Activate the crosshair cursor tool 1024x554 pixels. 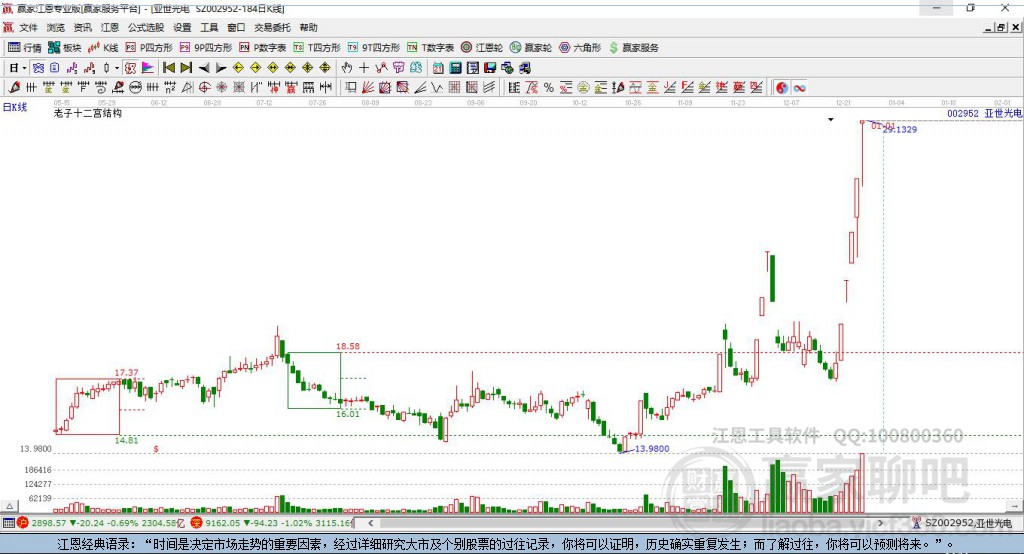pyautogui.click(x=364, y=68)
